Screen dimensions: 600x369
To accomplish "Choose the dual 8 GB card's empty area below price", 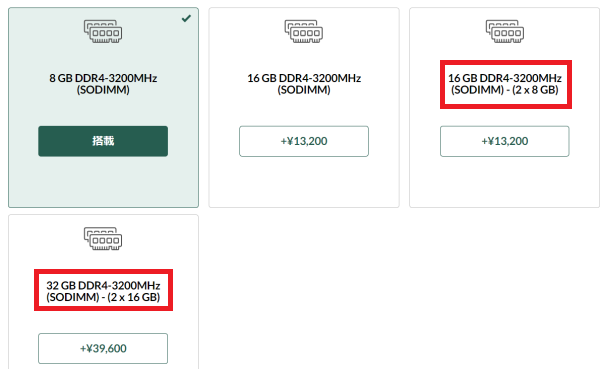I will pos(505,182).
